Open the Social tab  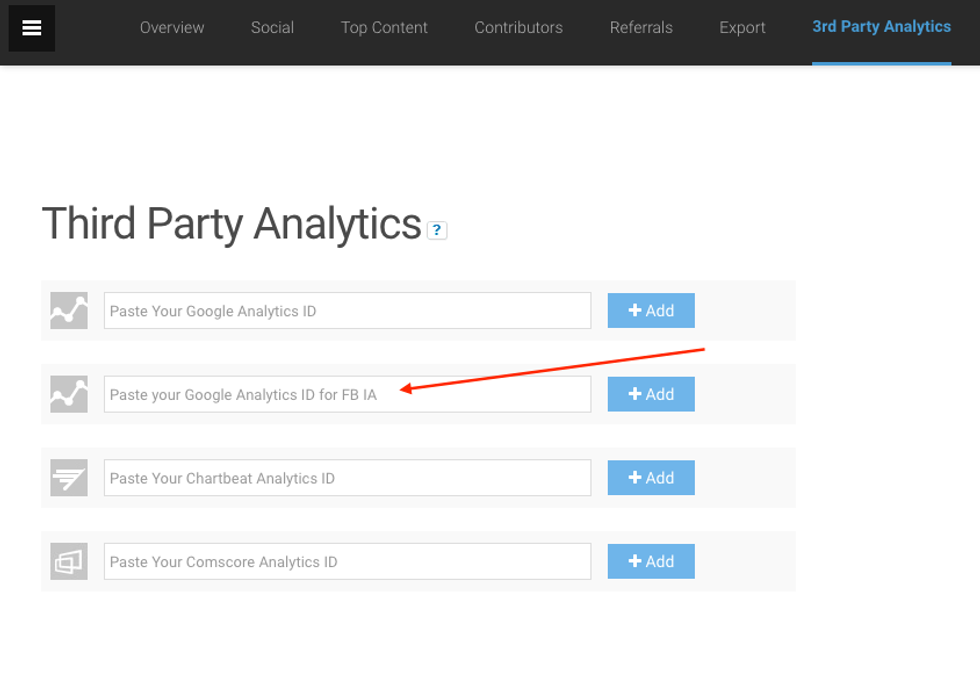coord(272,28)
